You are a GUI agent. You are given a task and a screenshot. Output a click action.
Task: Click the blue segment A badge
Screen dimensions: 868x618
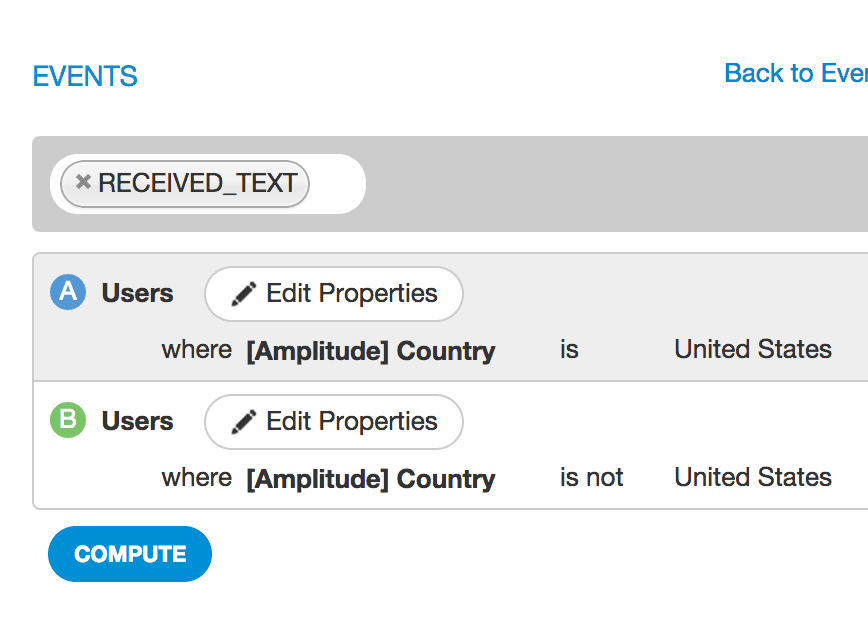pyautogui.click(x=67, y=292)
